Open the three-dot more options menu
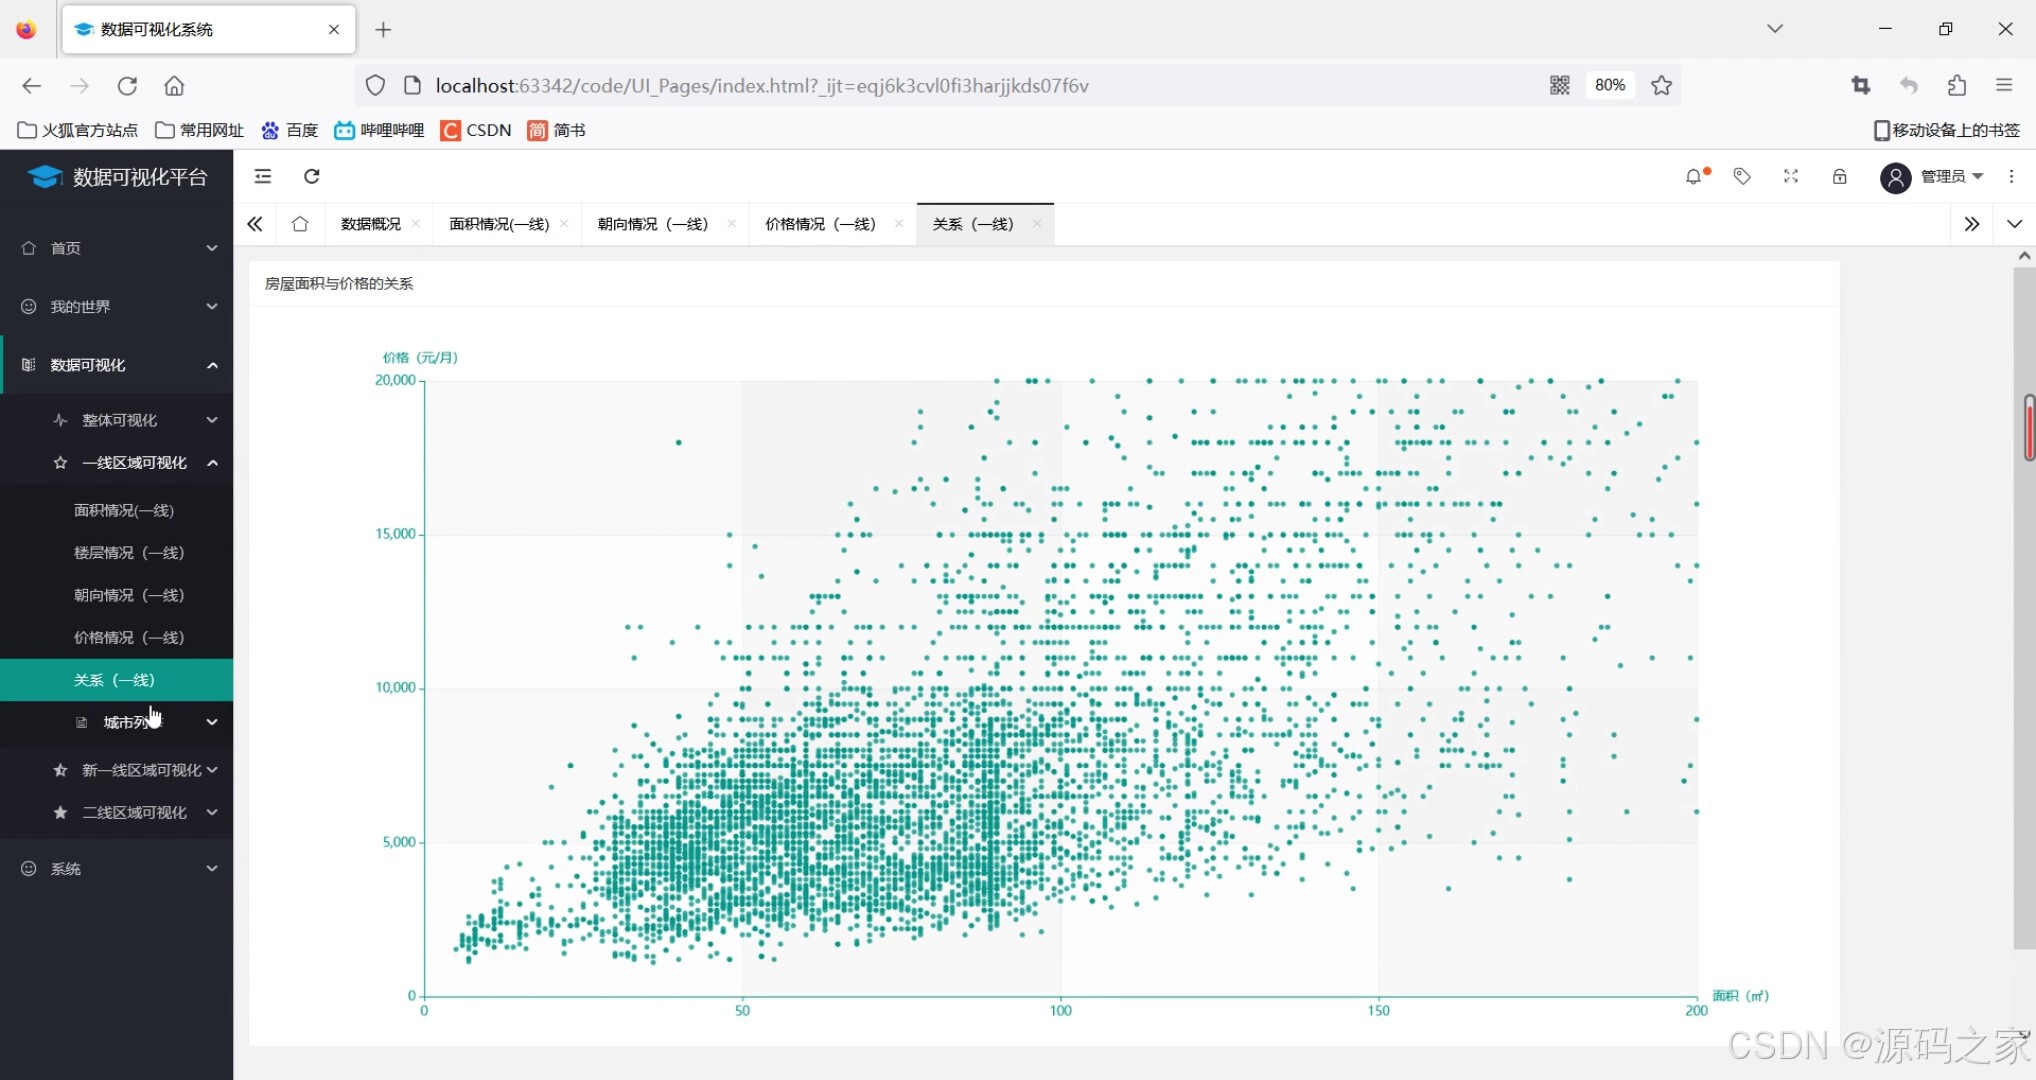 coord(2011,177)
